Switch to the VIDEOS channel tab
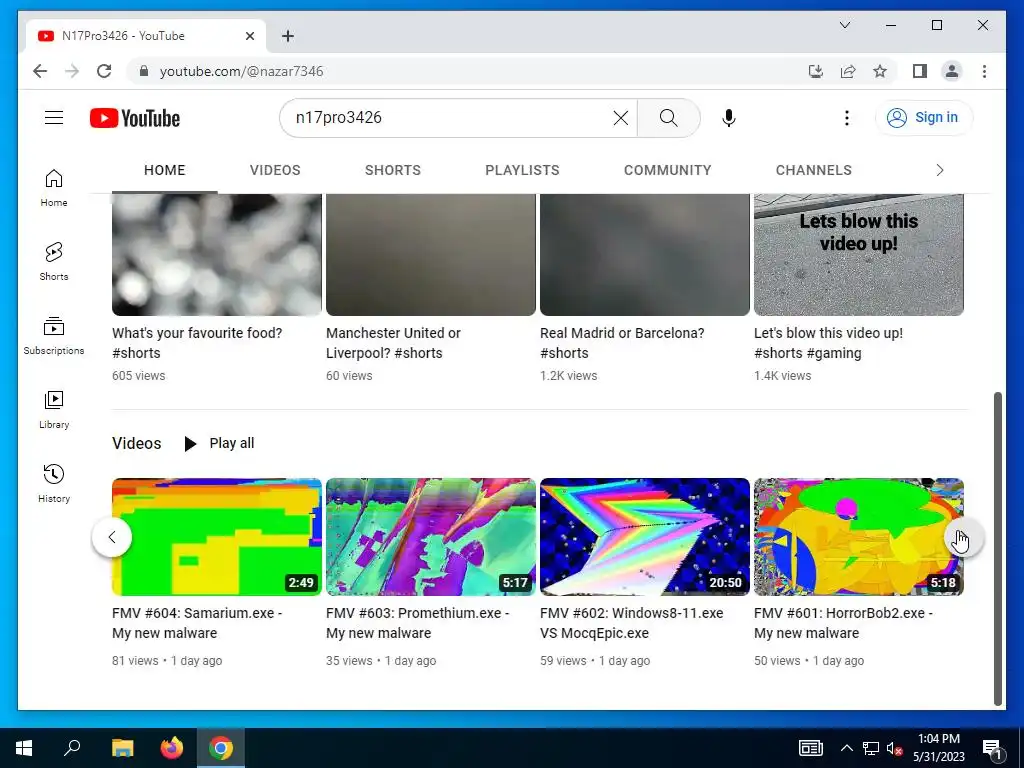The height and width of the screenshot is (768, 1024). click(x=275, y=170)
